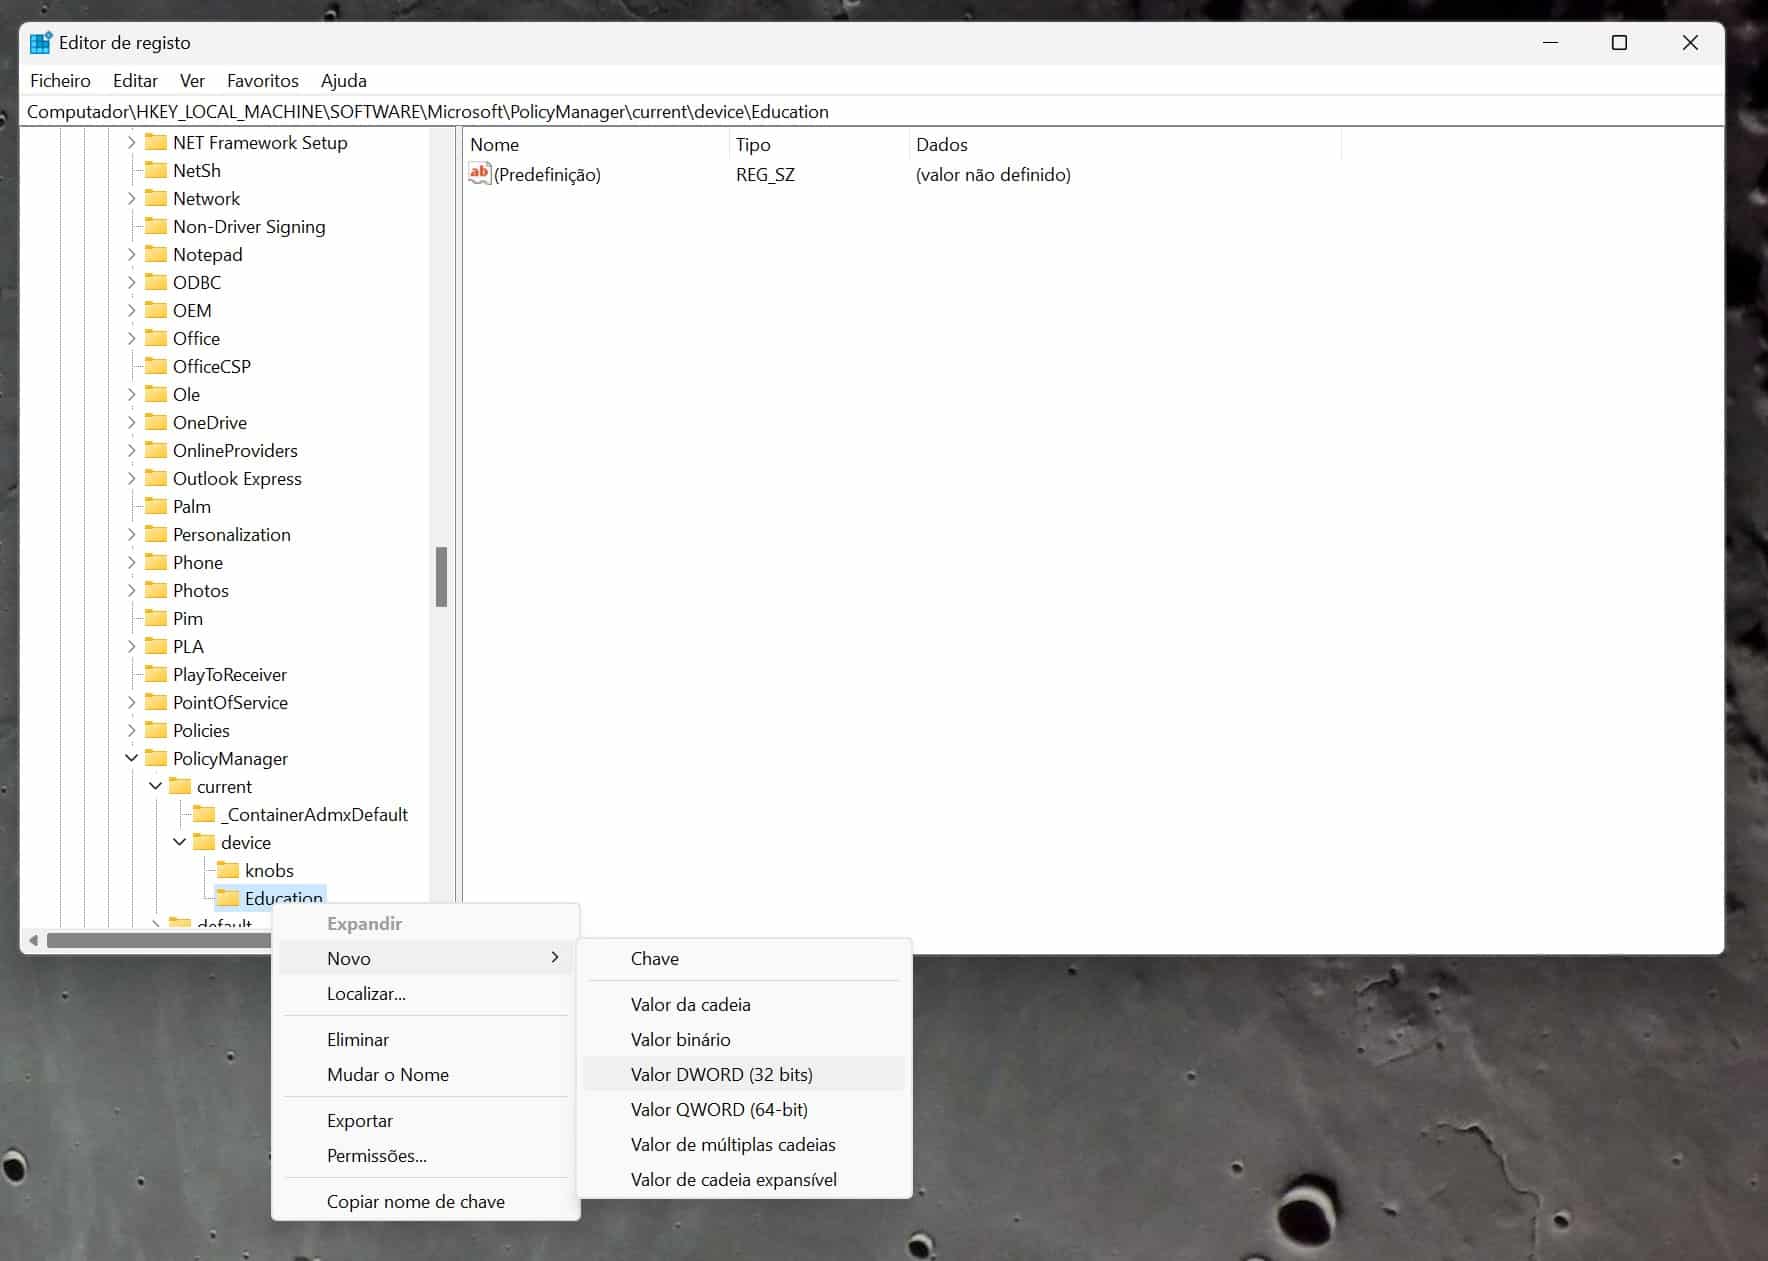Viewport: 1768px width, 1261px height.
Task: Click the Policies folder icon
Action: tap(156, 730)
